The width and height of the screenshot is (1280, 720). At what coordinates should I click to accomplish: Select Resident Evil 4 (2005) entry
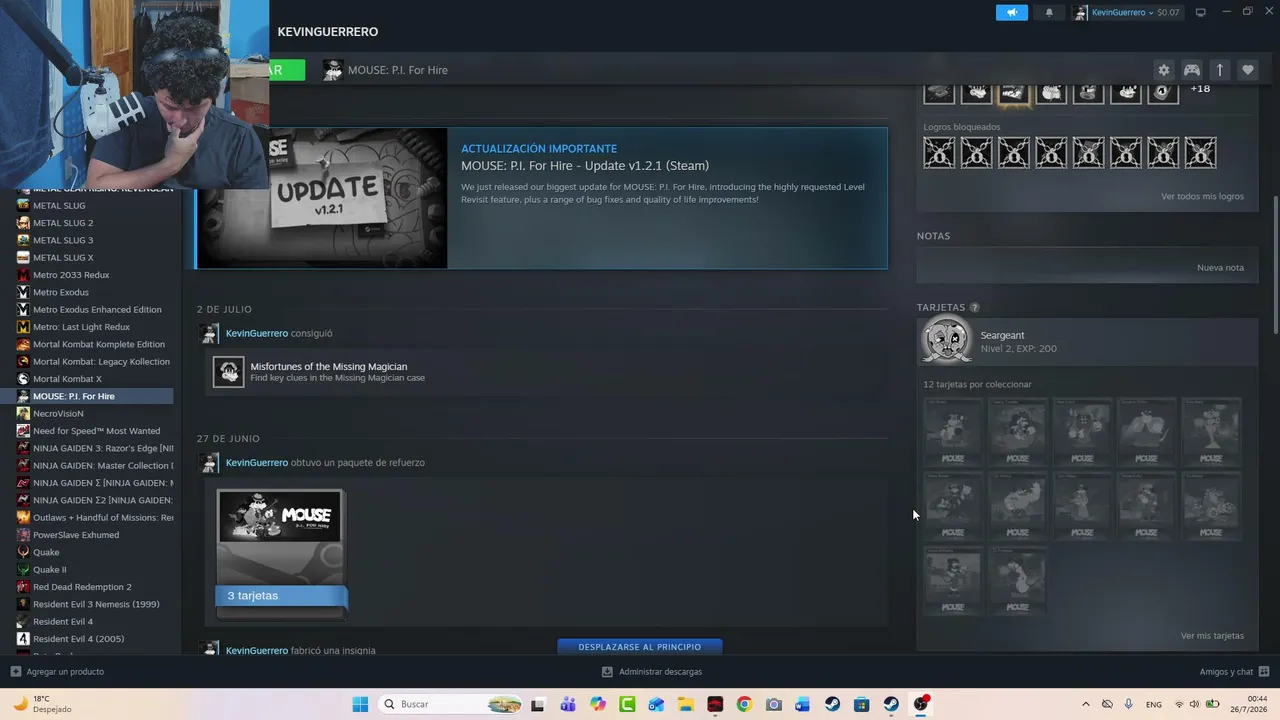tap(78, 639)
